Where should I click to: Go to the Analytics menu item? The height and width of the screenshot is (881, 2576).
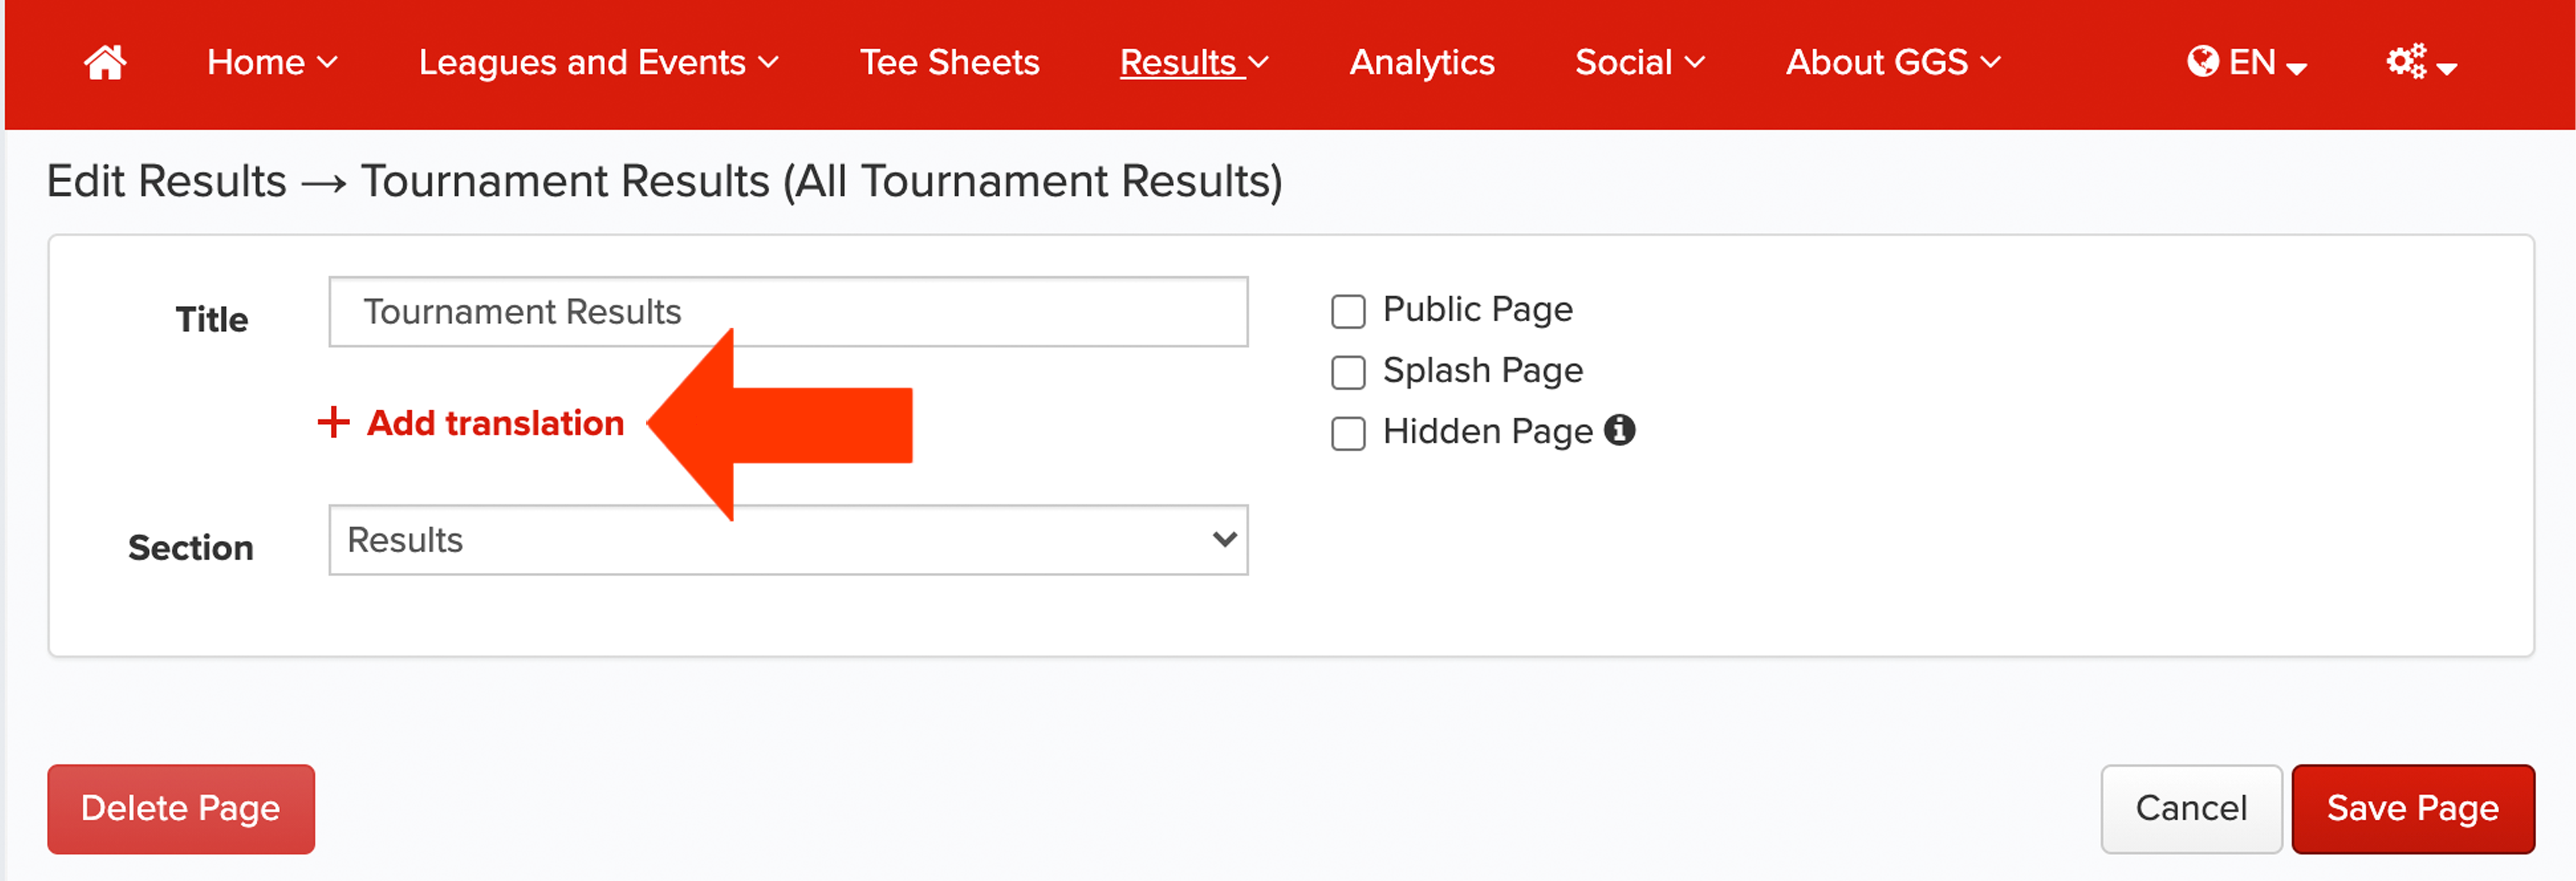[1422, 62]
